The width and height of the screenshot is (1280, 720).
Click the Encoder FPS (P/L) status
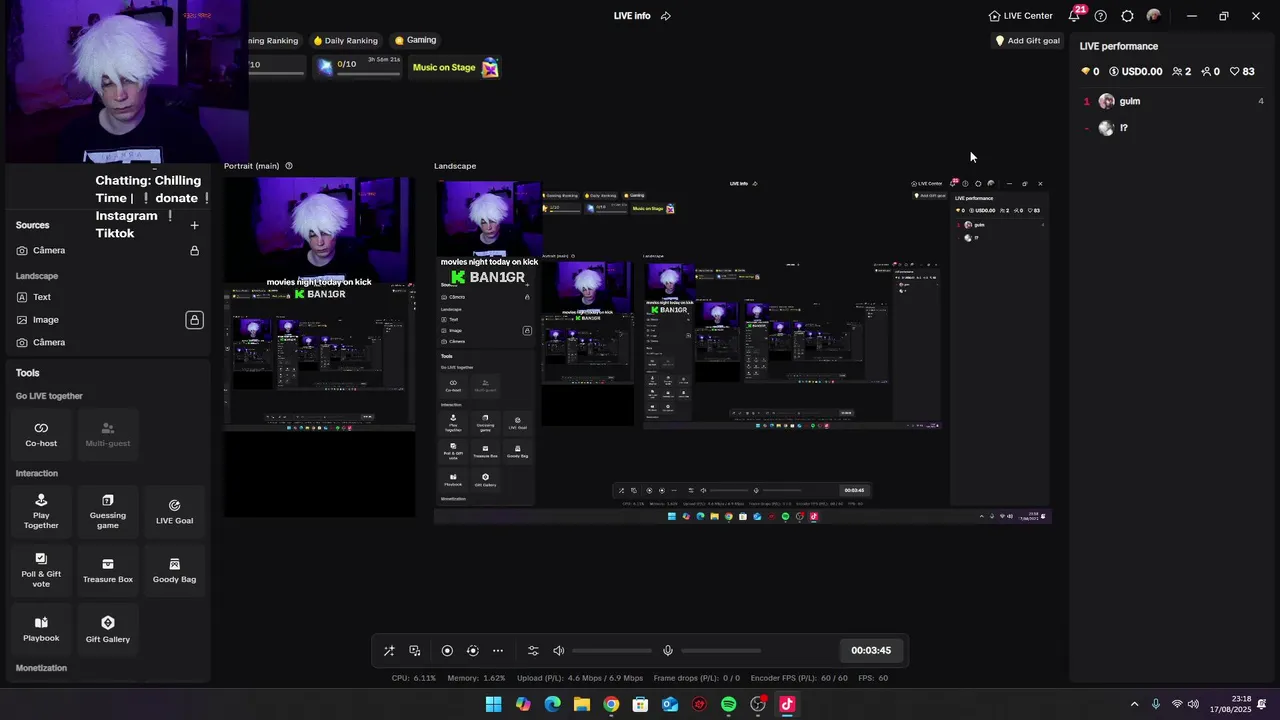tap(799, 678)
